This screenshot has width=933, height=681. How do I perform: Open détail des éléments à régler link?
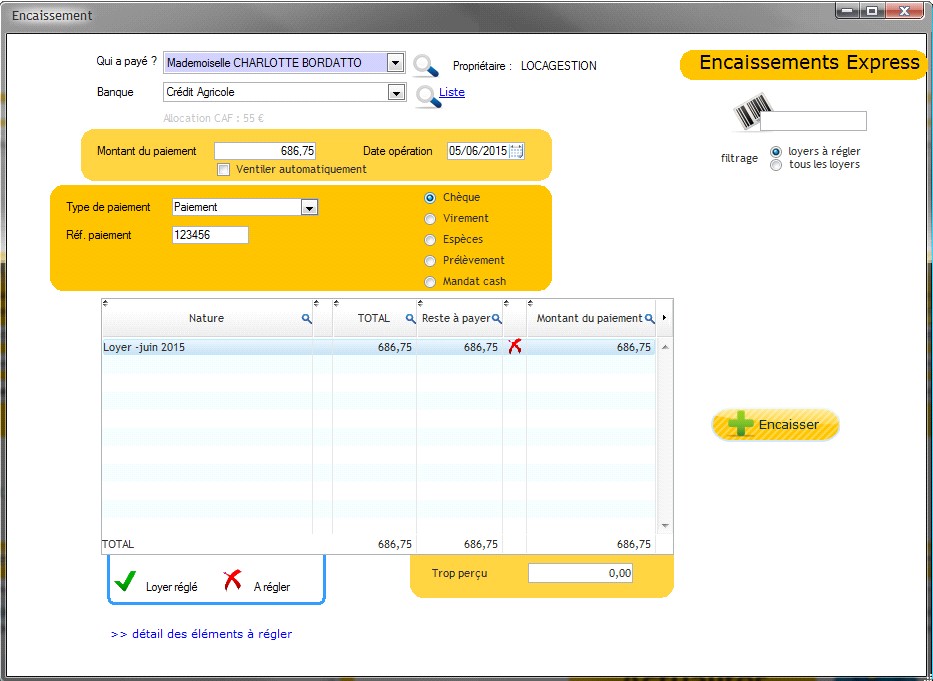pos(202,634)
